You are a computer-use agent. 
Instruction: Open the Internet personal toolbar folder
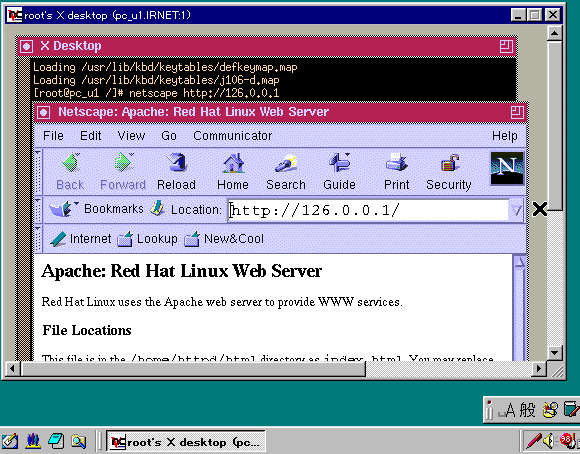point(80,239)
